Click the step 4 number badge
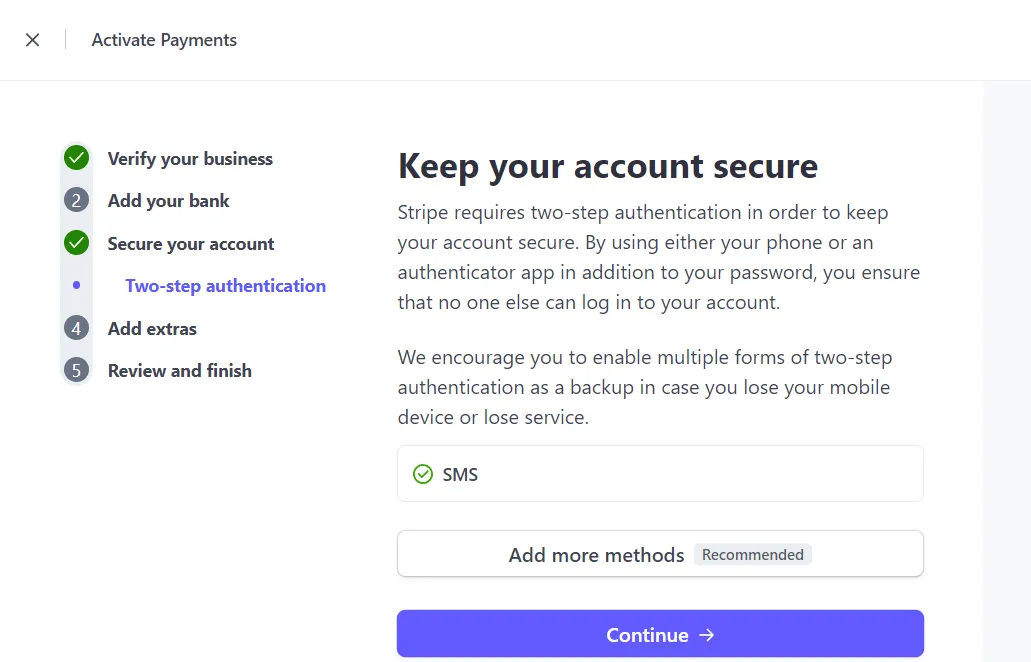This screenshot has width=1031, height=662. 76,328
